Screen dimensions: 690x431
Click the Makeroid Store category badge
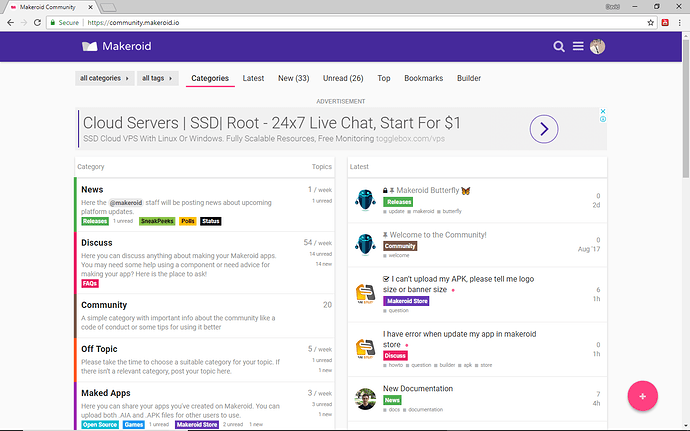coord(406,300)
